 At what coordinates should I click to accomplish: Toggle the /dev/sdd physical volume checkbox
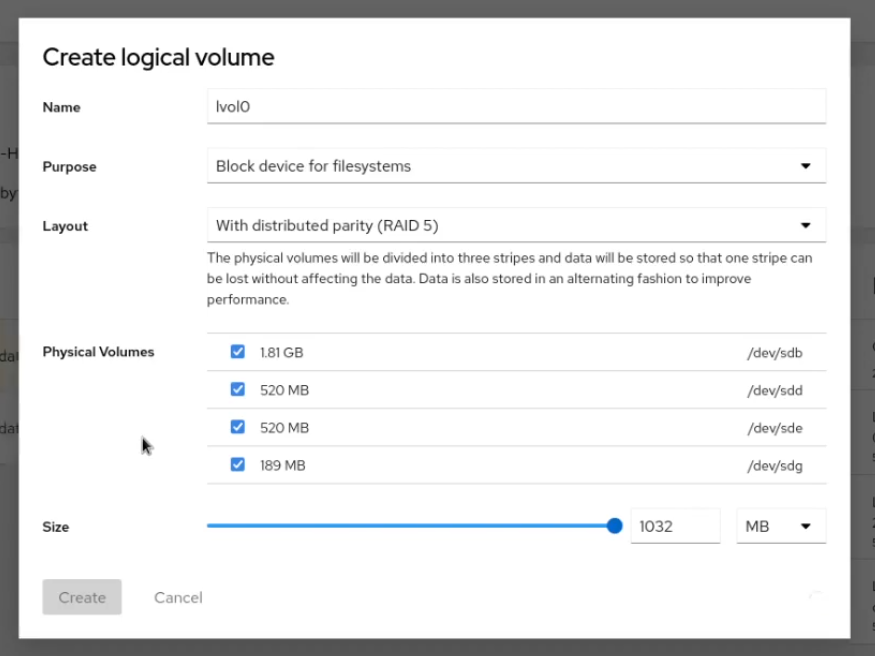pyautogui.click(x=238, y=390)
